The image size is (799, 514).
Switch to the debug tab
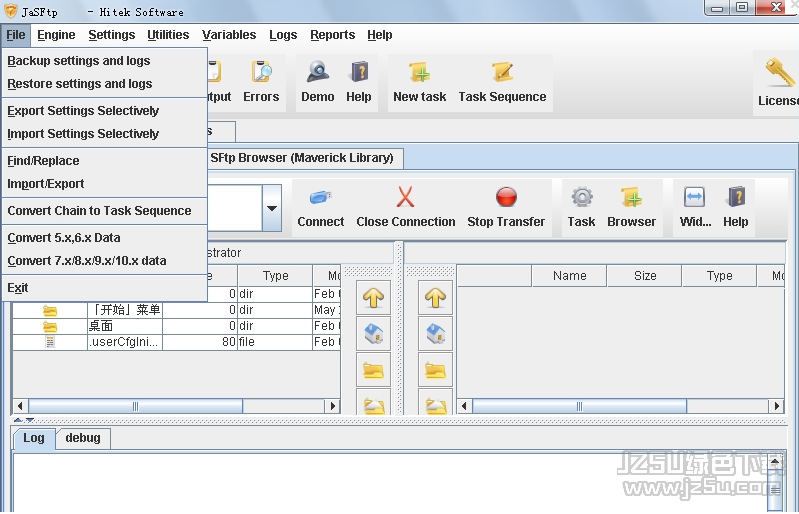(x=83, y=438)
